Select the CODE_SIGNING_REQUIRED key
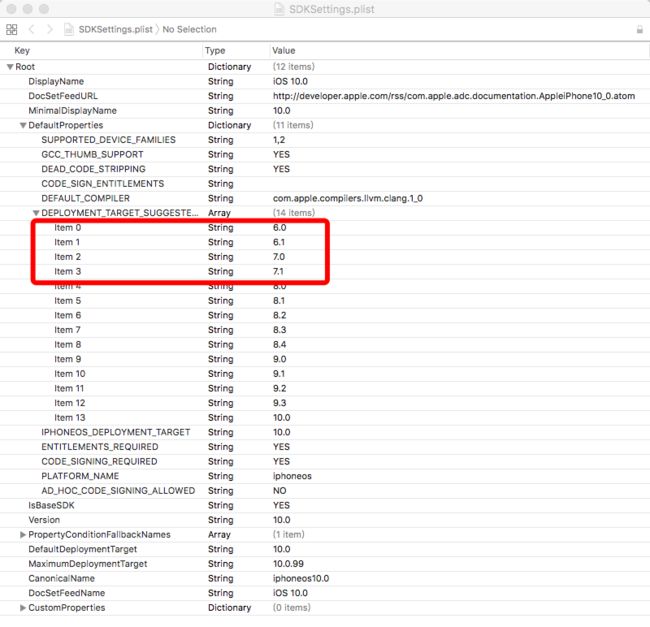The height and width of the screenshot is (627, 650). [99, 461]
